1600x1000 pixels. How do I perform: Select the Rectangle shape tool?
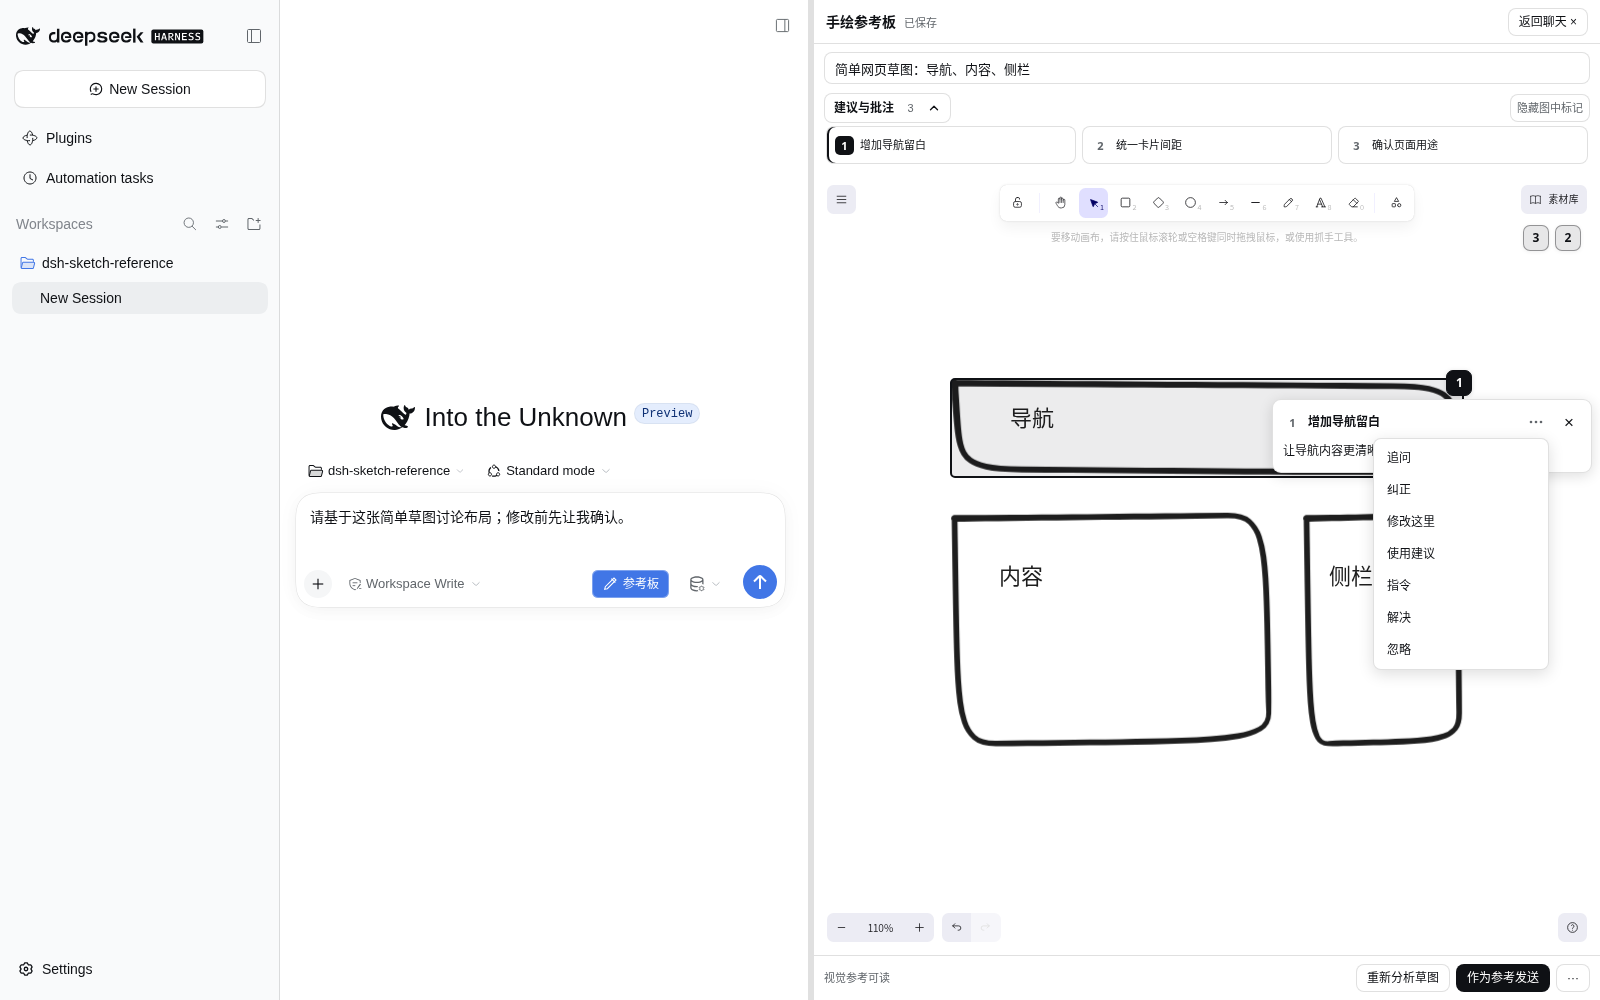(x=1126, y=203)
